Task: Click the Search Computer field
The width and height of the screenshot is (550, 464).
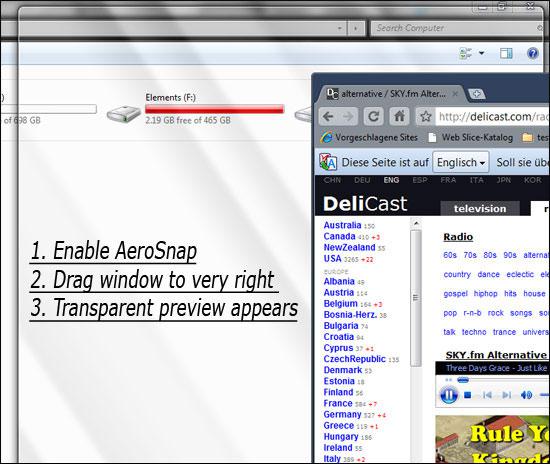Action: pos(456,28)
